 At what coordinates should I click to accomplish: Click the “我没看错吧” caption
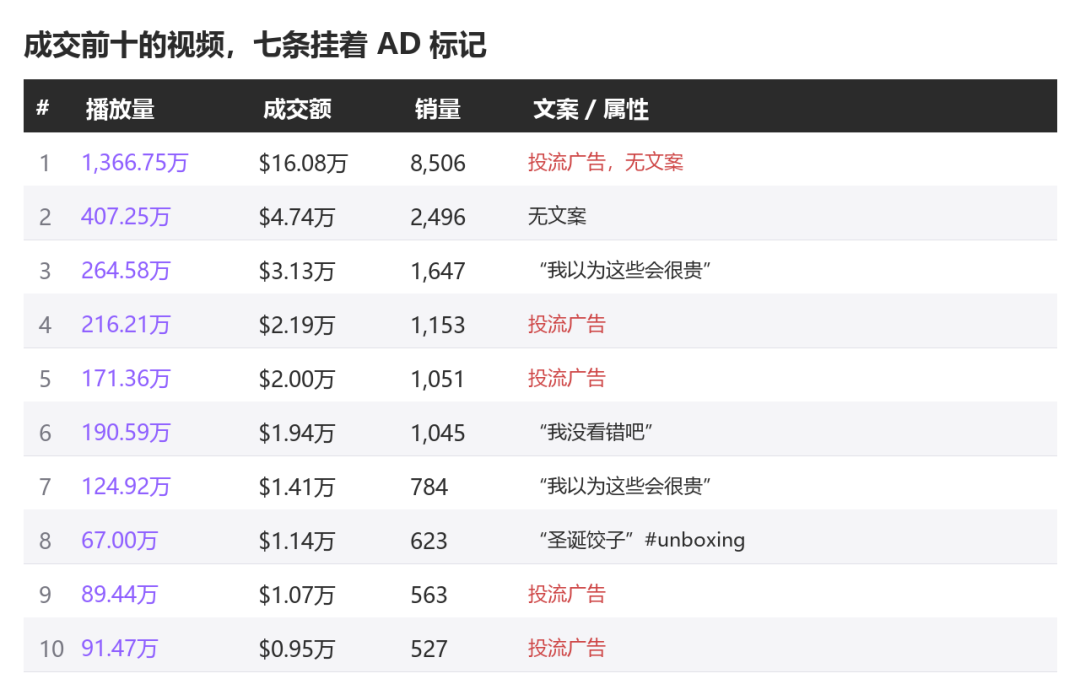tap(596, 432)
